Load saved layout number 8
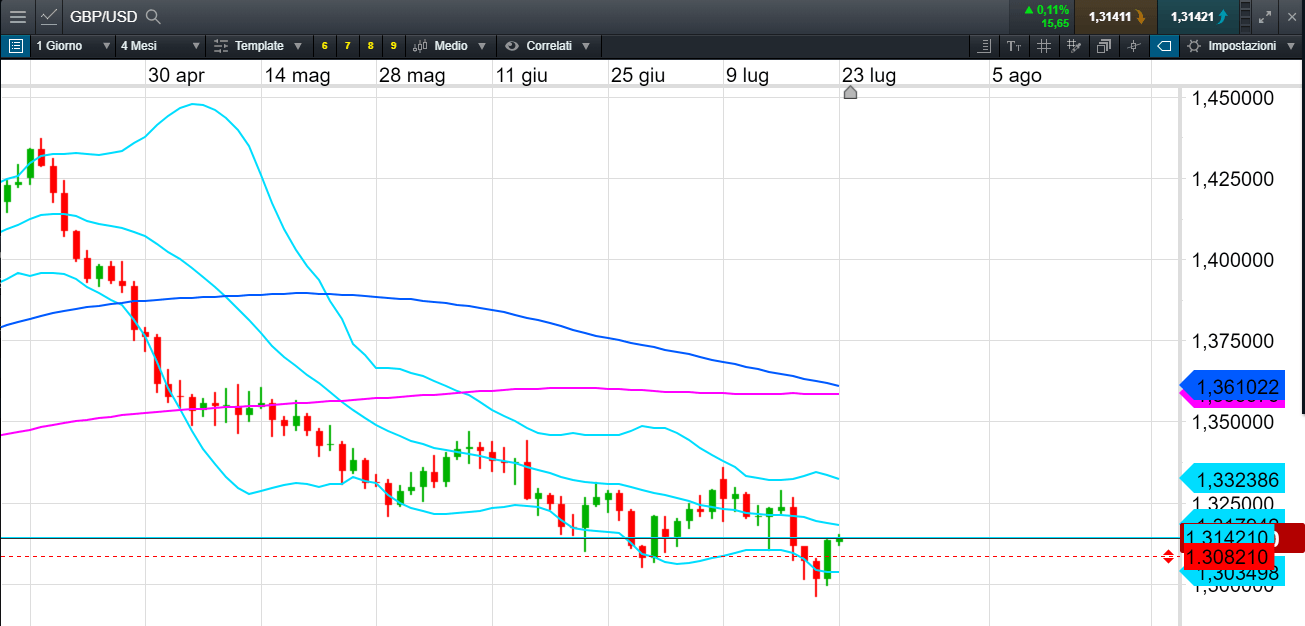 point(370,46)
